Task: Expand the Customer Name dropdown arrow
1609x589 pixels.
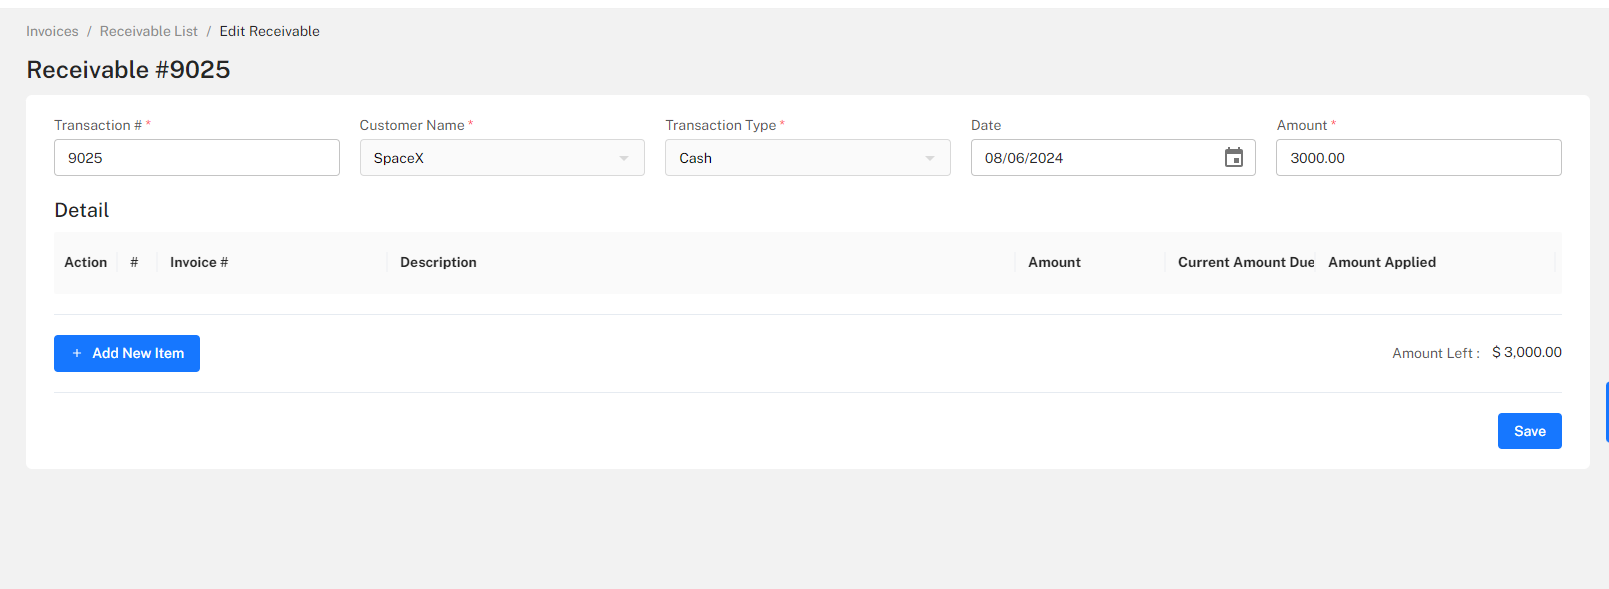Action: click(x=624, y=158)
